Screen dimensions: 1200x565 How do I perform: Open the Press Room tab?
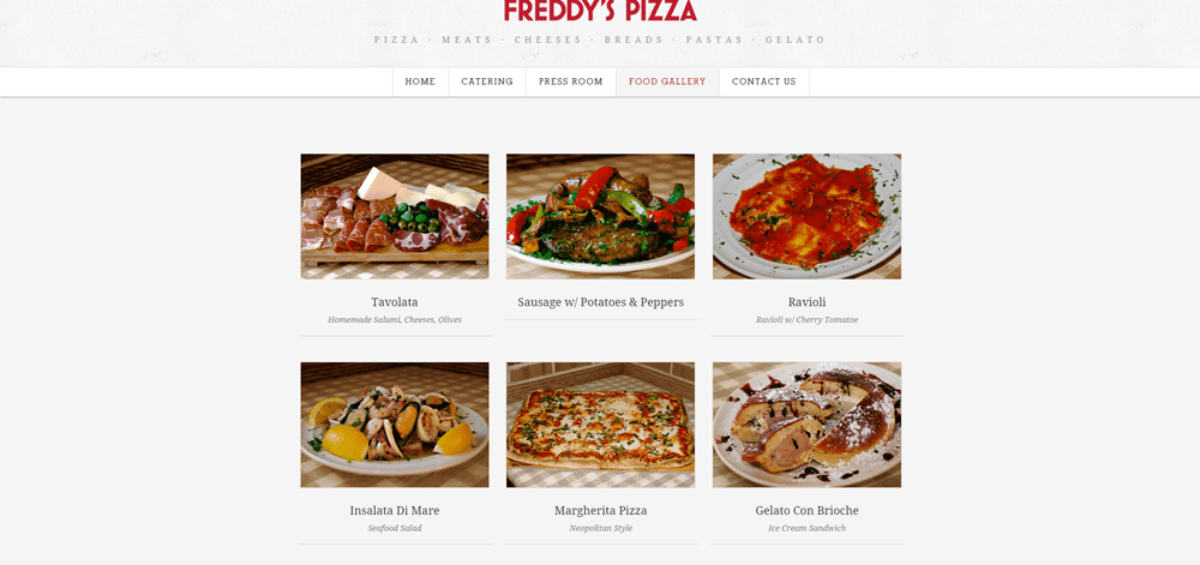(x=571, y=82)
